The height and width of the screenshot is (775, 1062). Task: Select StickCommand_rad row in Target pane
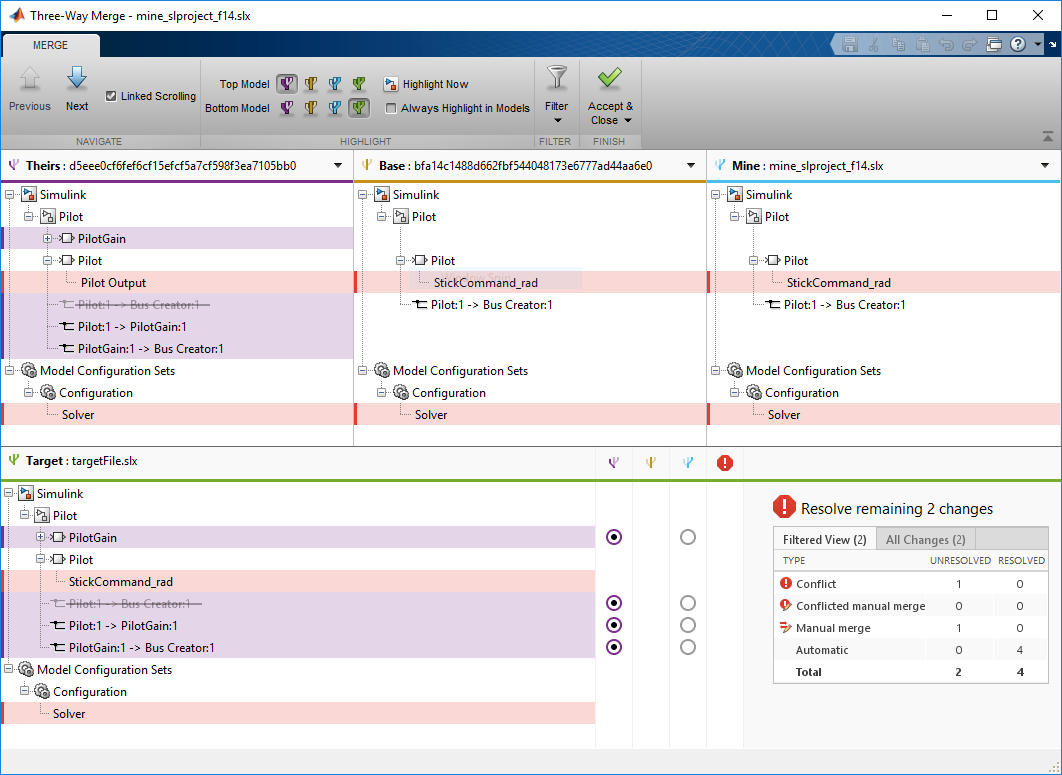(298, 581)
